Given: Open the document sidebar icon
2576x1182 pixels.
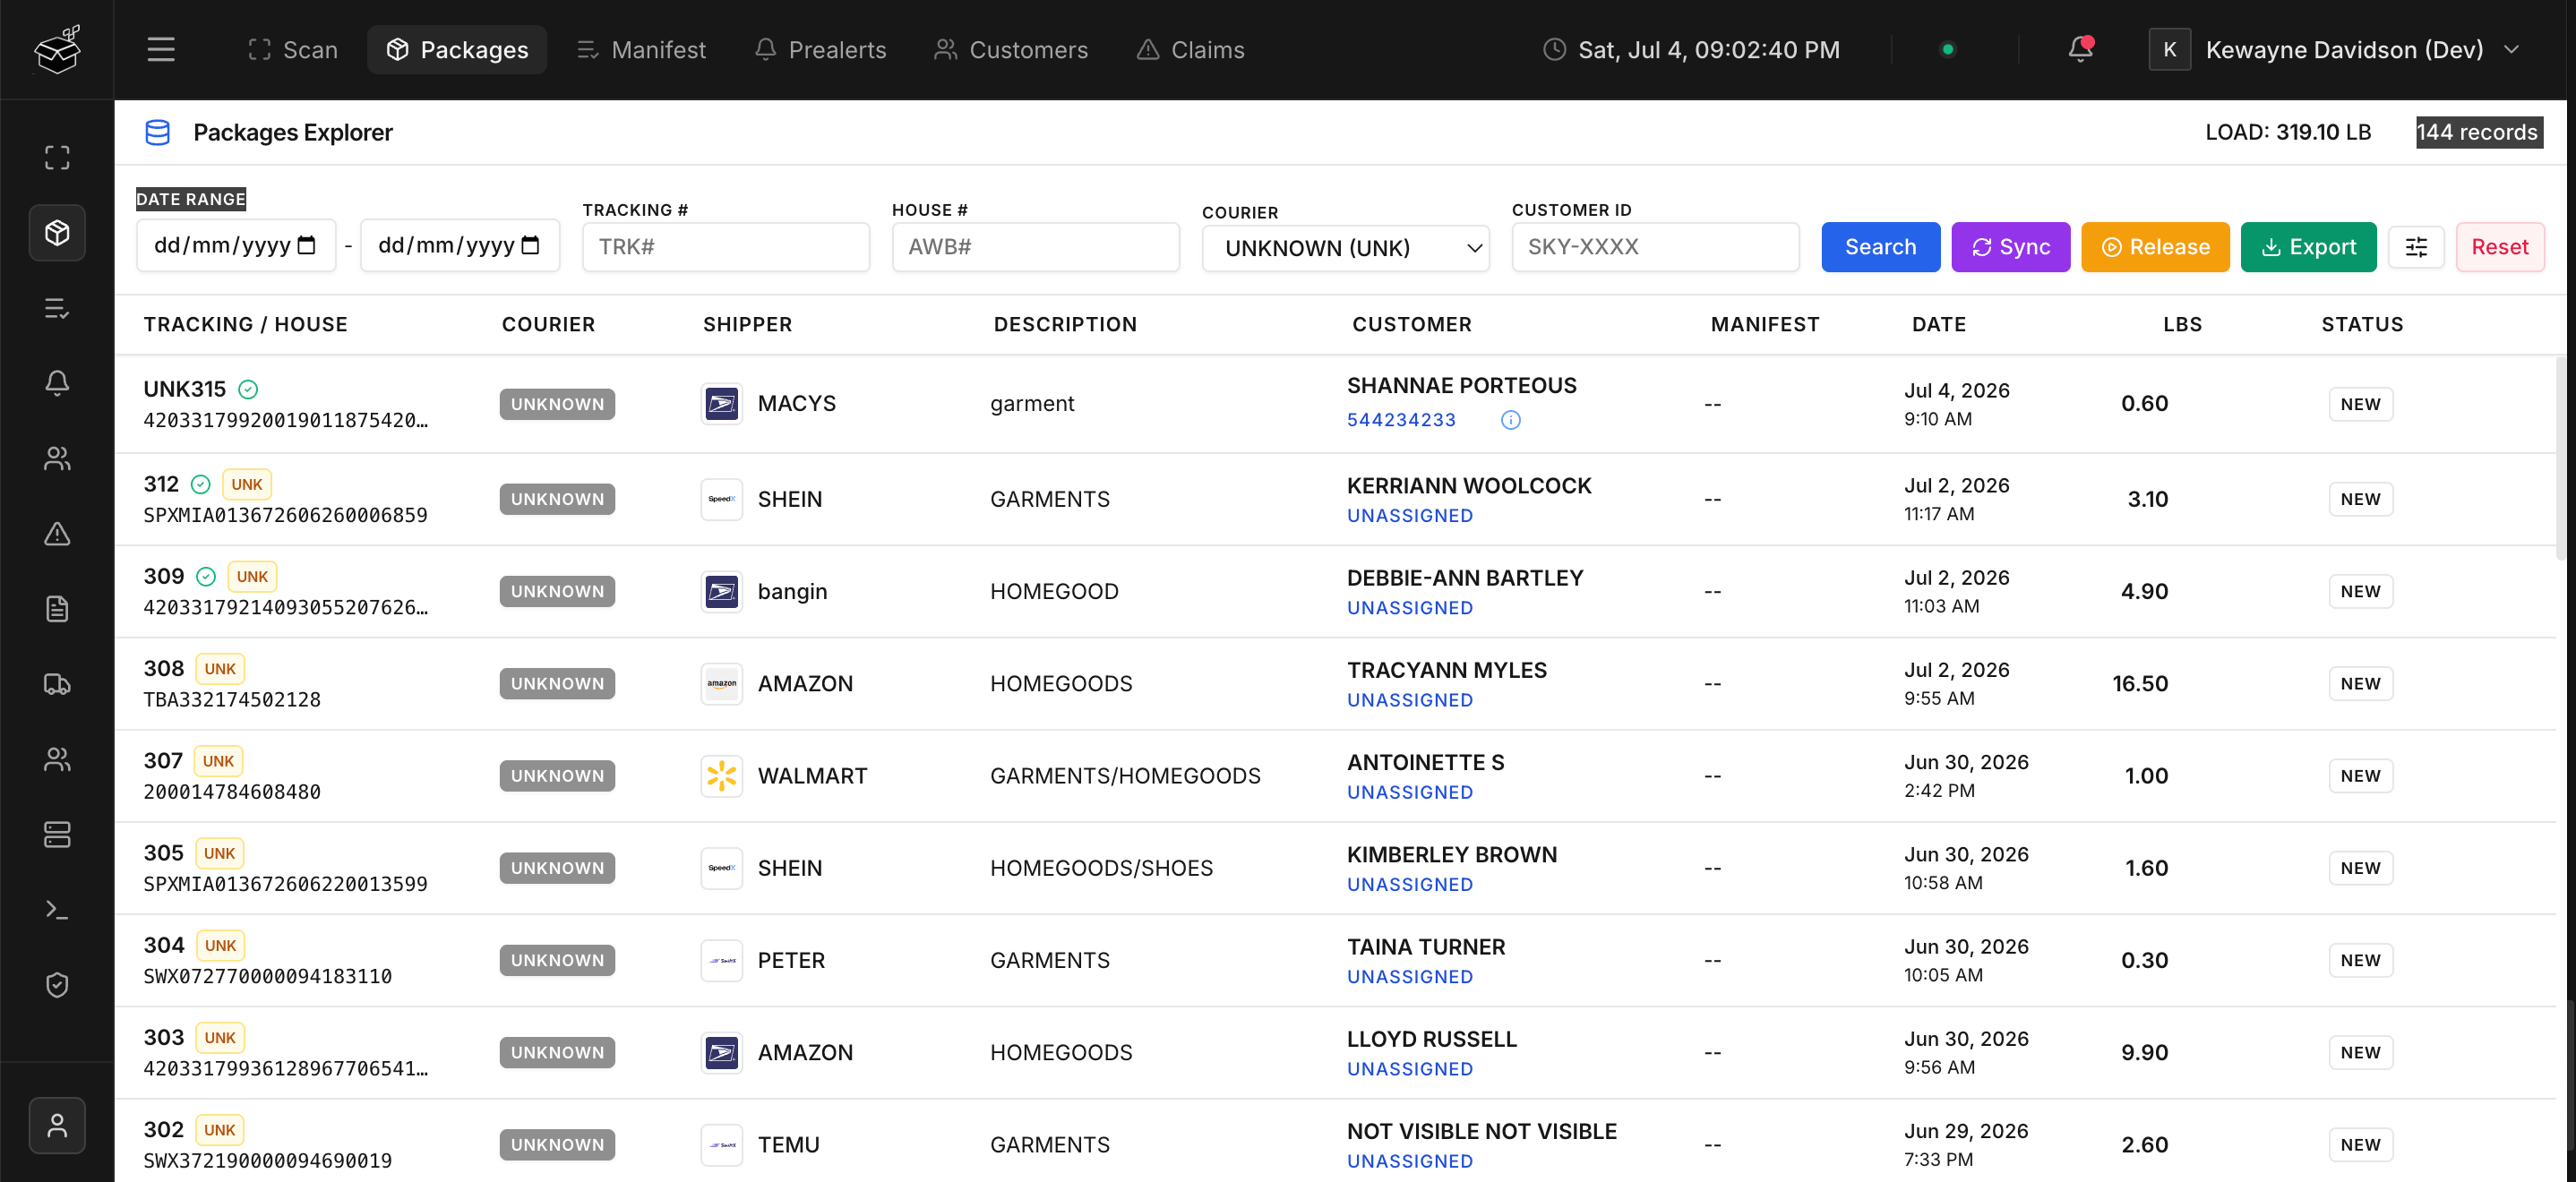Looking at the screenshot, I should tap(57, 608).
